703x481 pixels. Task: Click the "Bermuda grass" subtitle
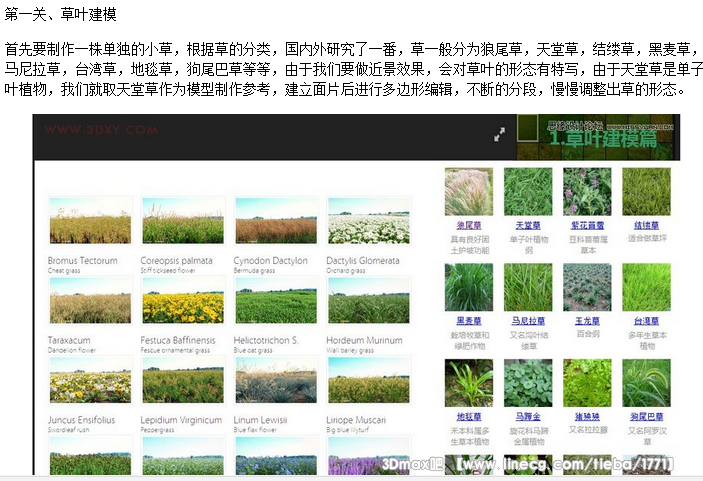point(254,271)
